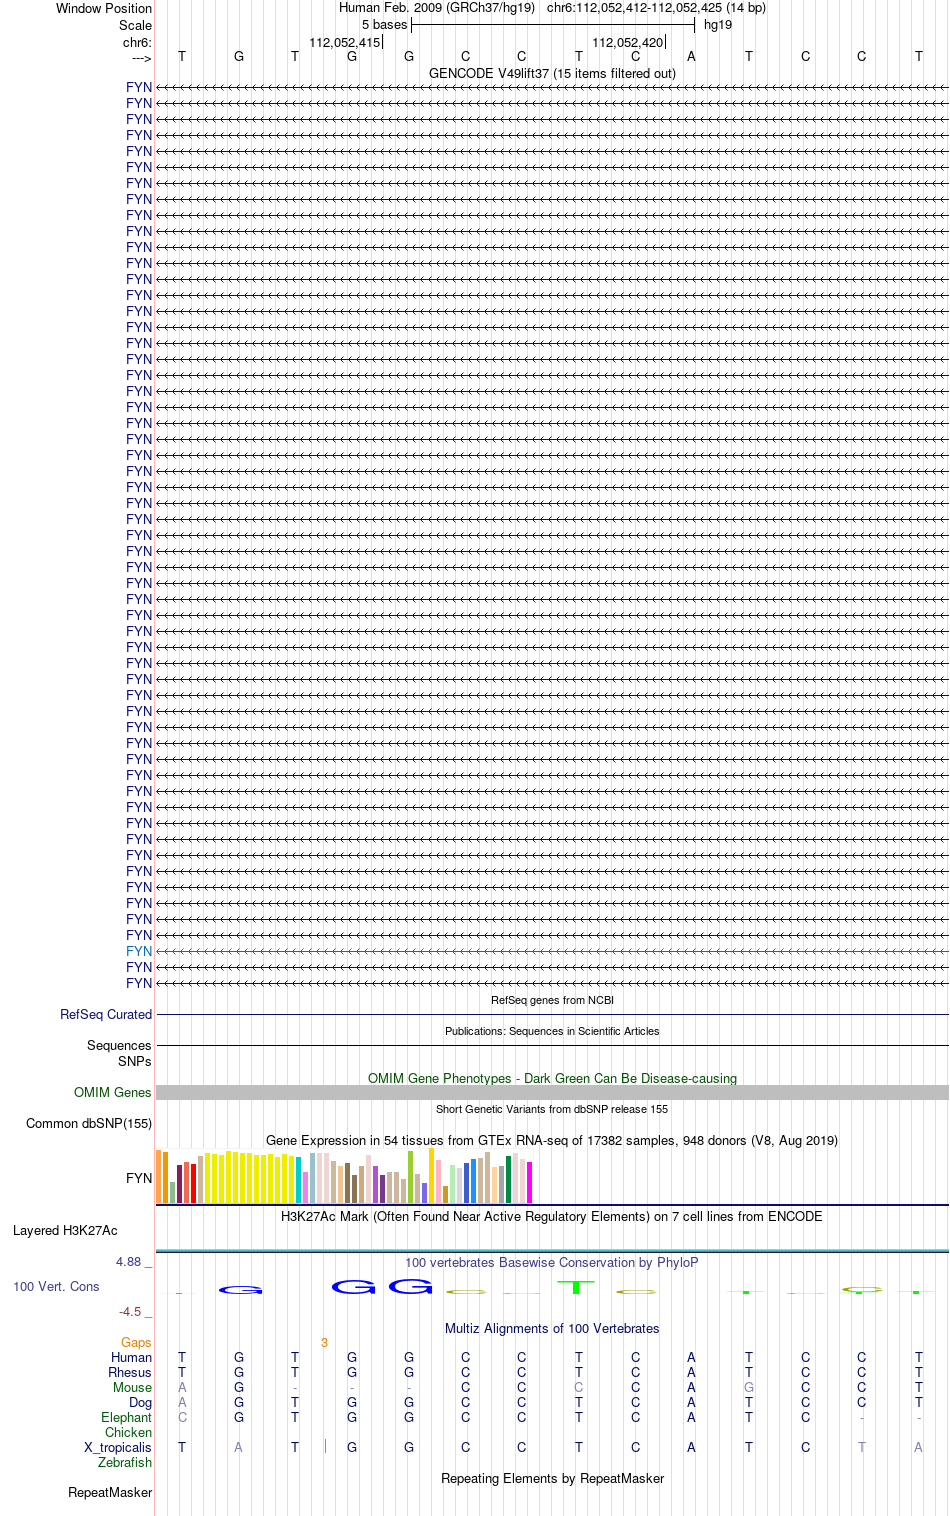Open Gene Expression in 54 tissues title
Image resolution: width=950 pixels, height=1516 pixels.
(552, 1140)
